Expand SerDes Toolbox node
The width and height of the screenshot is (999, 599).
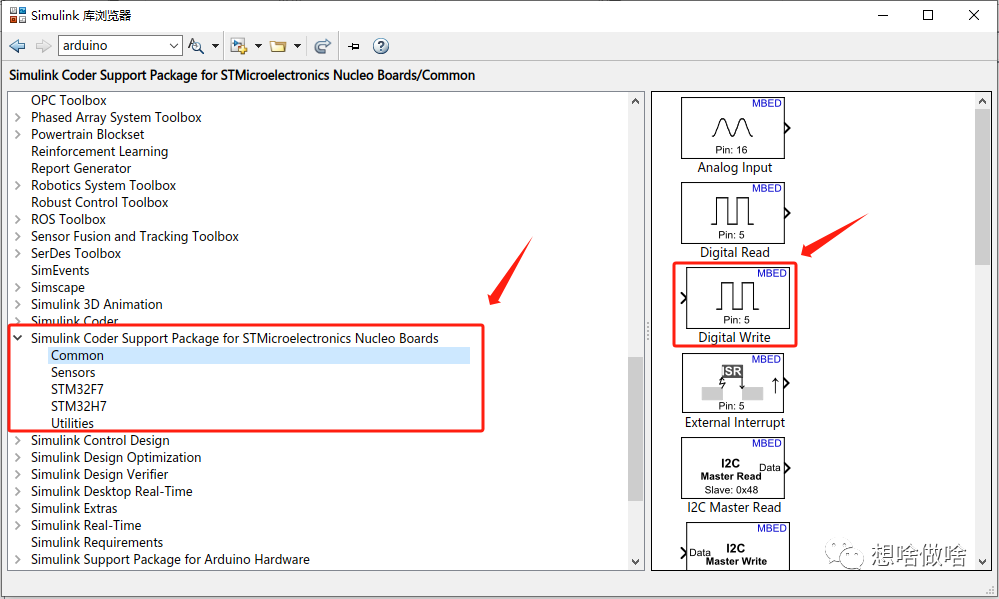tap(18, 254)
